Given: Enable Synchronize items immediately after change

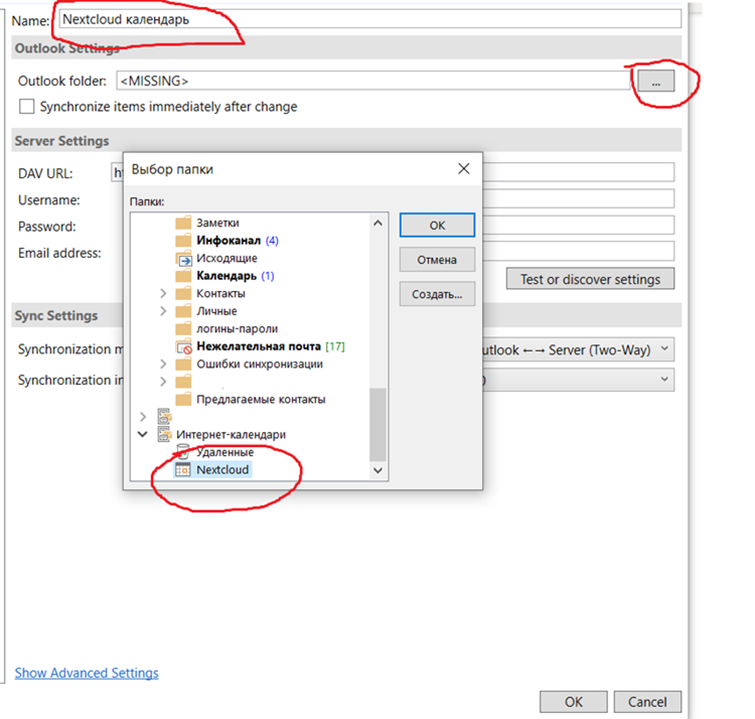Looking at the screenshot, I should click(27, 107).
